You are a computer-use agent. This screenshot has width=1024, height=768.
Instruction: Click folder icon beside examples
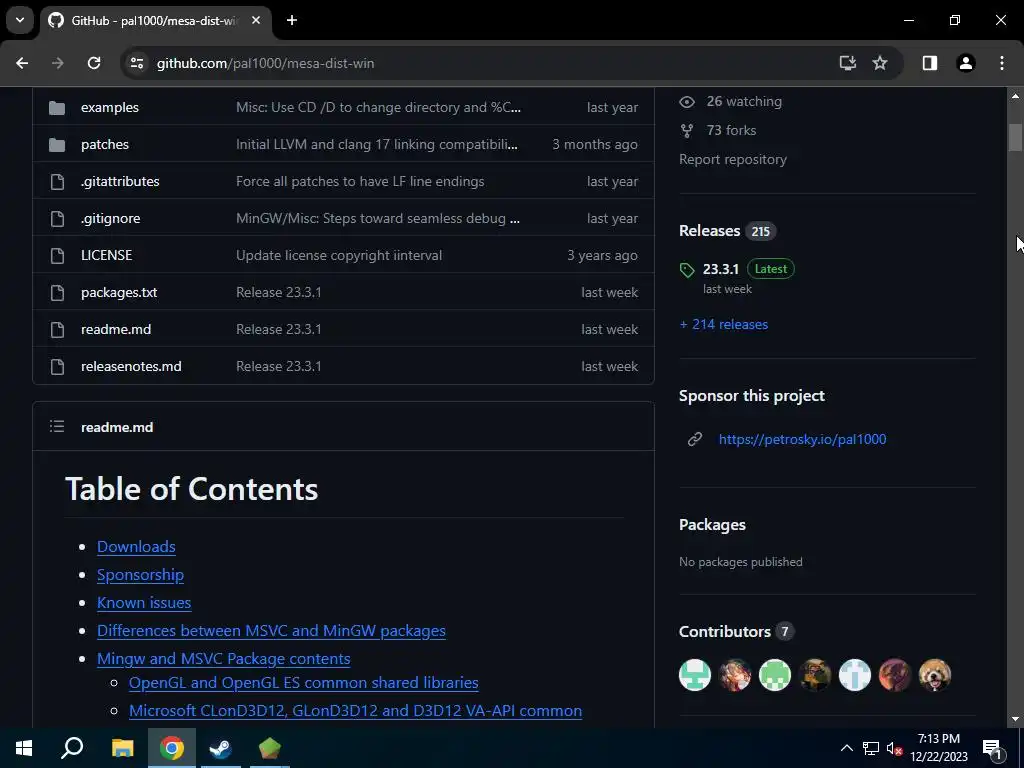(x=57, y=107)
